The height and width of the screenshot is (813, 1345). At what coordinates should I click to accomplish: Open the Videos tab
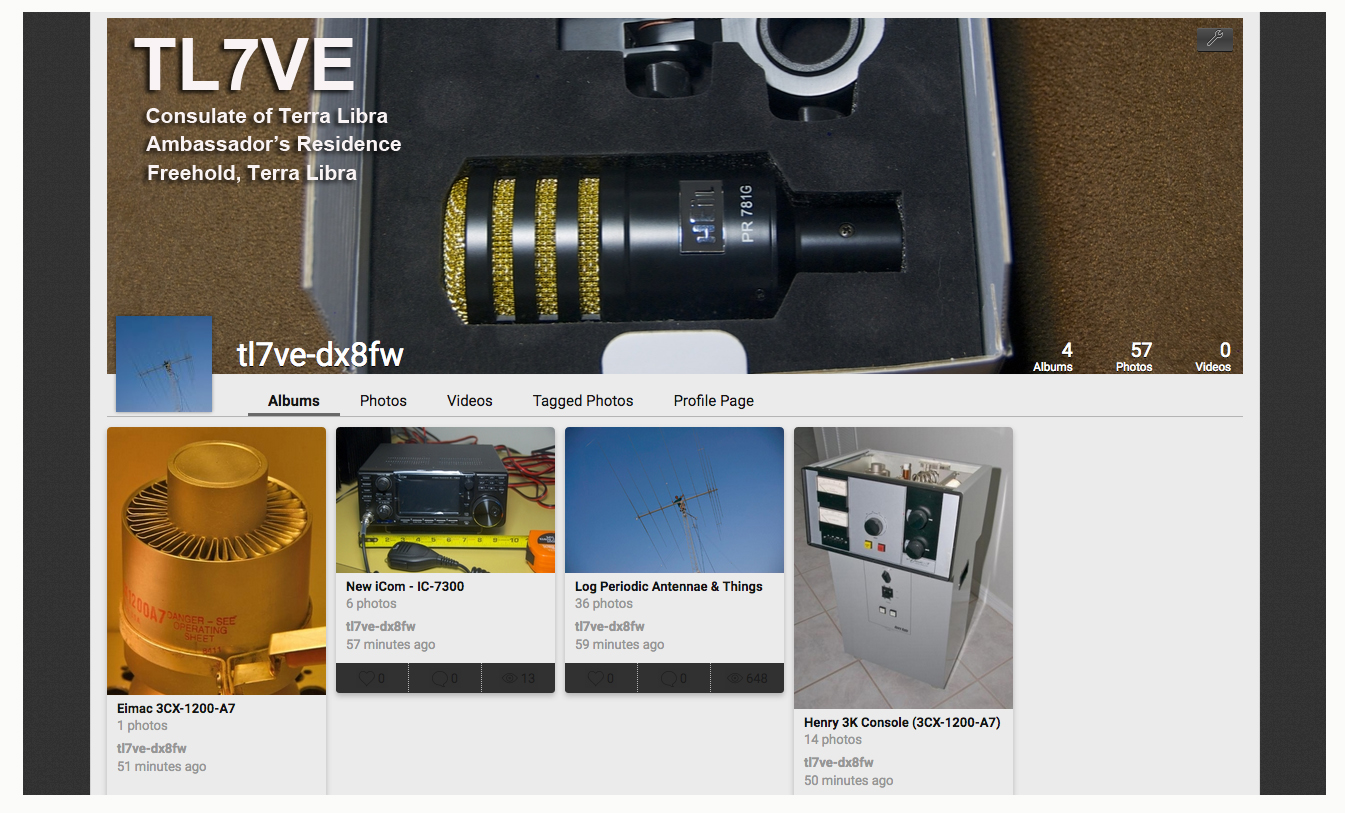[469, 401]
